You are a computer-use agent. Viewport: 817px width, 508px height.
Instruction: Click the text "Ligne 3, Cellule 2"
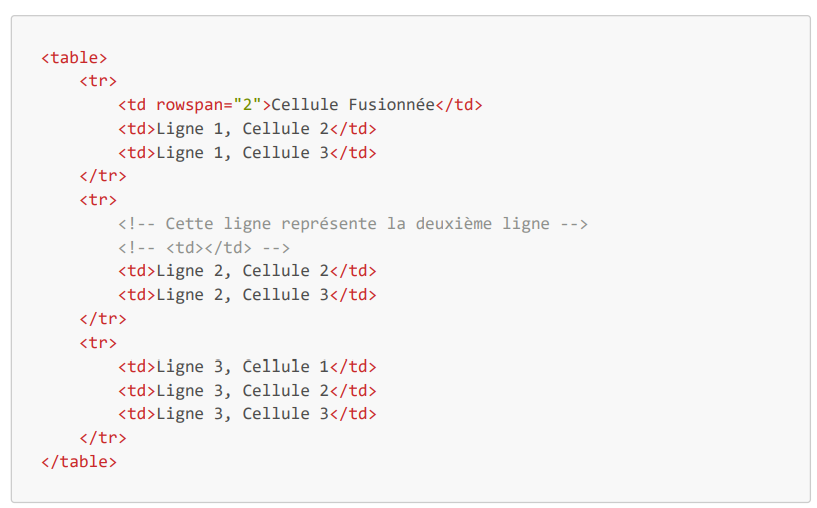242,391
